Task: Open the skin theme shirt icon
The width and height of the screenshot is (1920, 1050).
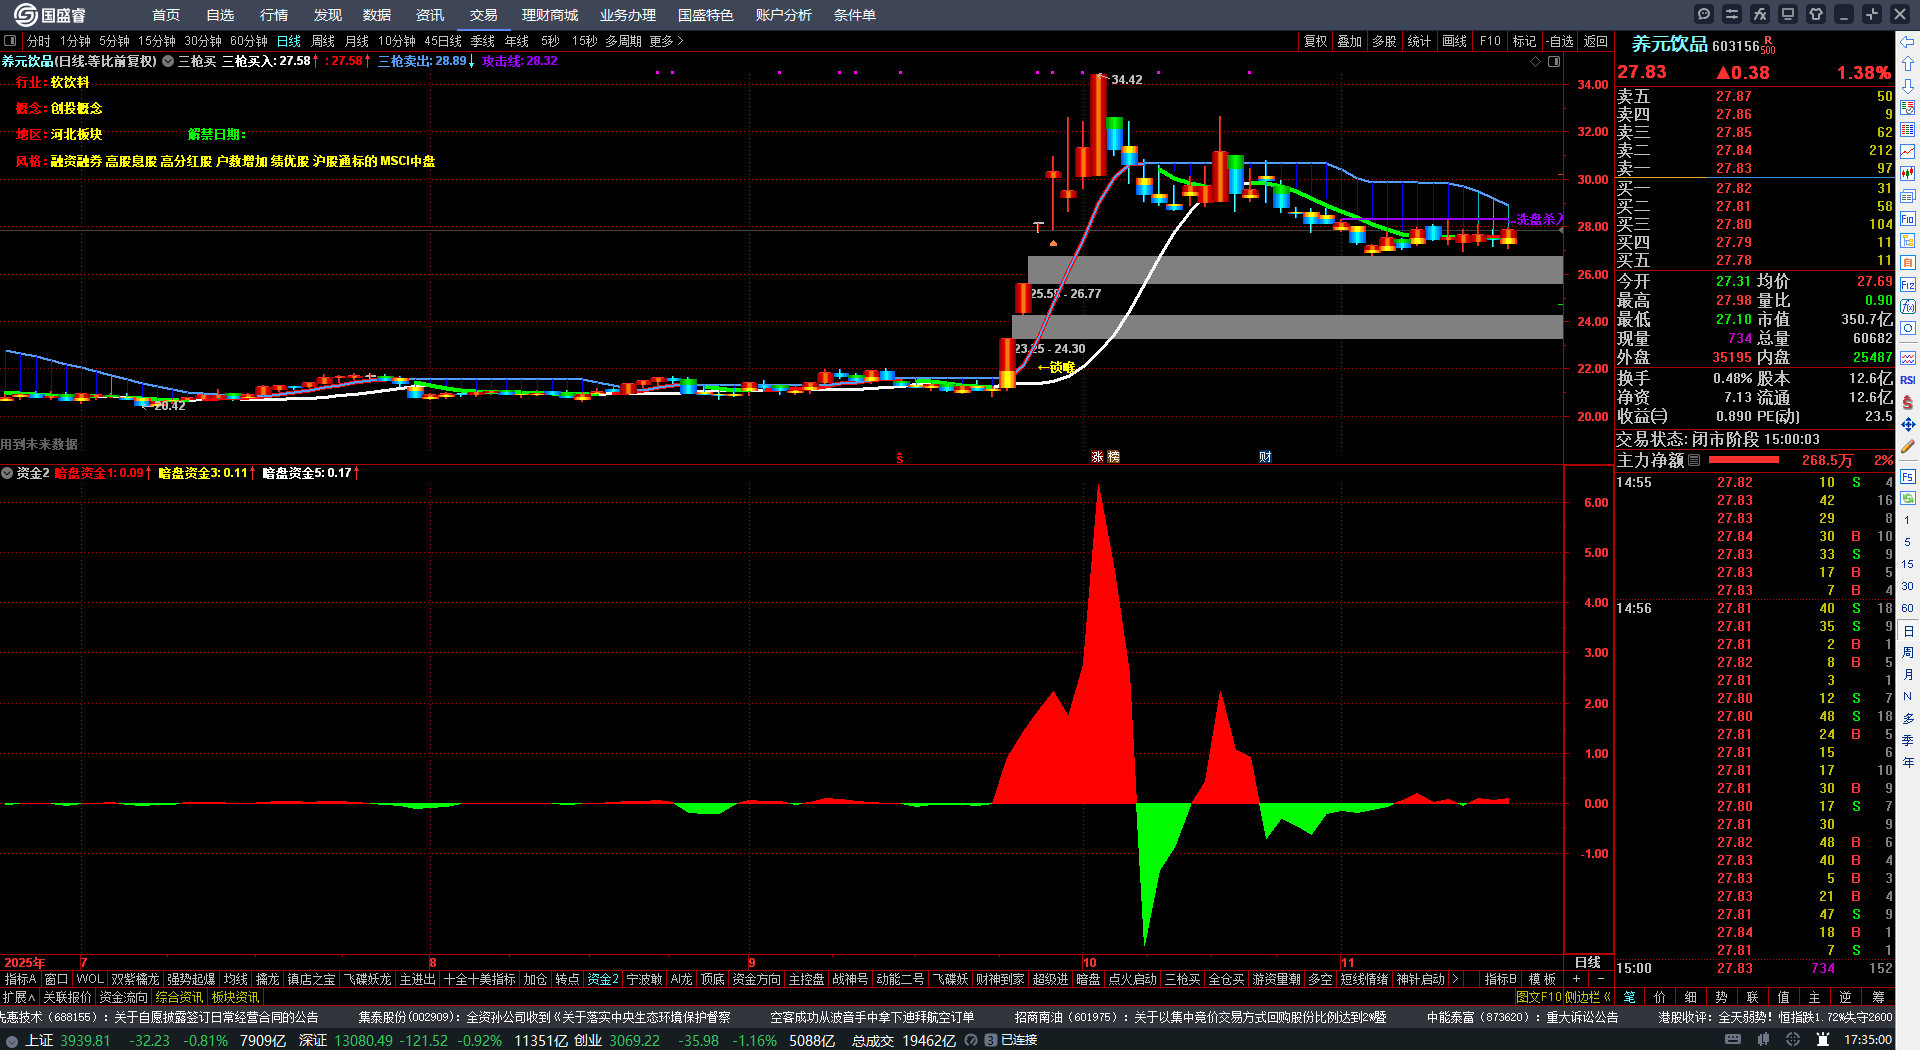Action: pyautogui.click(x=1816, y=14)
